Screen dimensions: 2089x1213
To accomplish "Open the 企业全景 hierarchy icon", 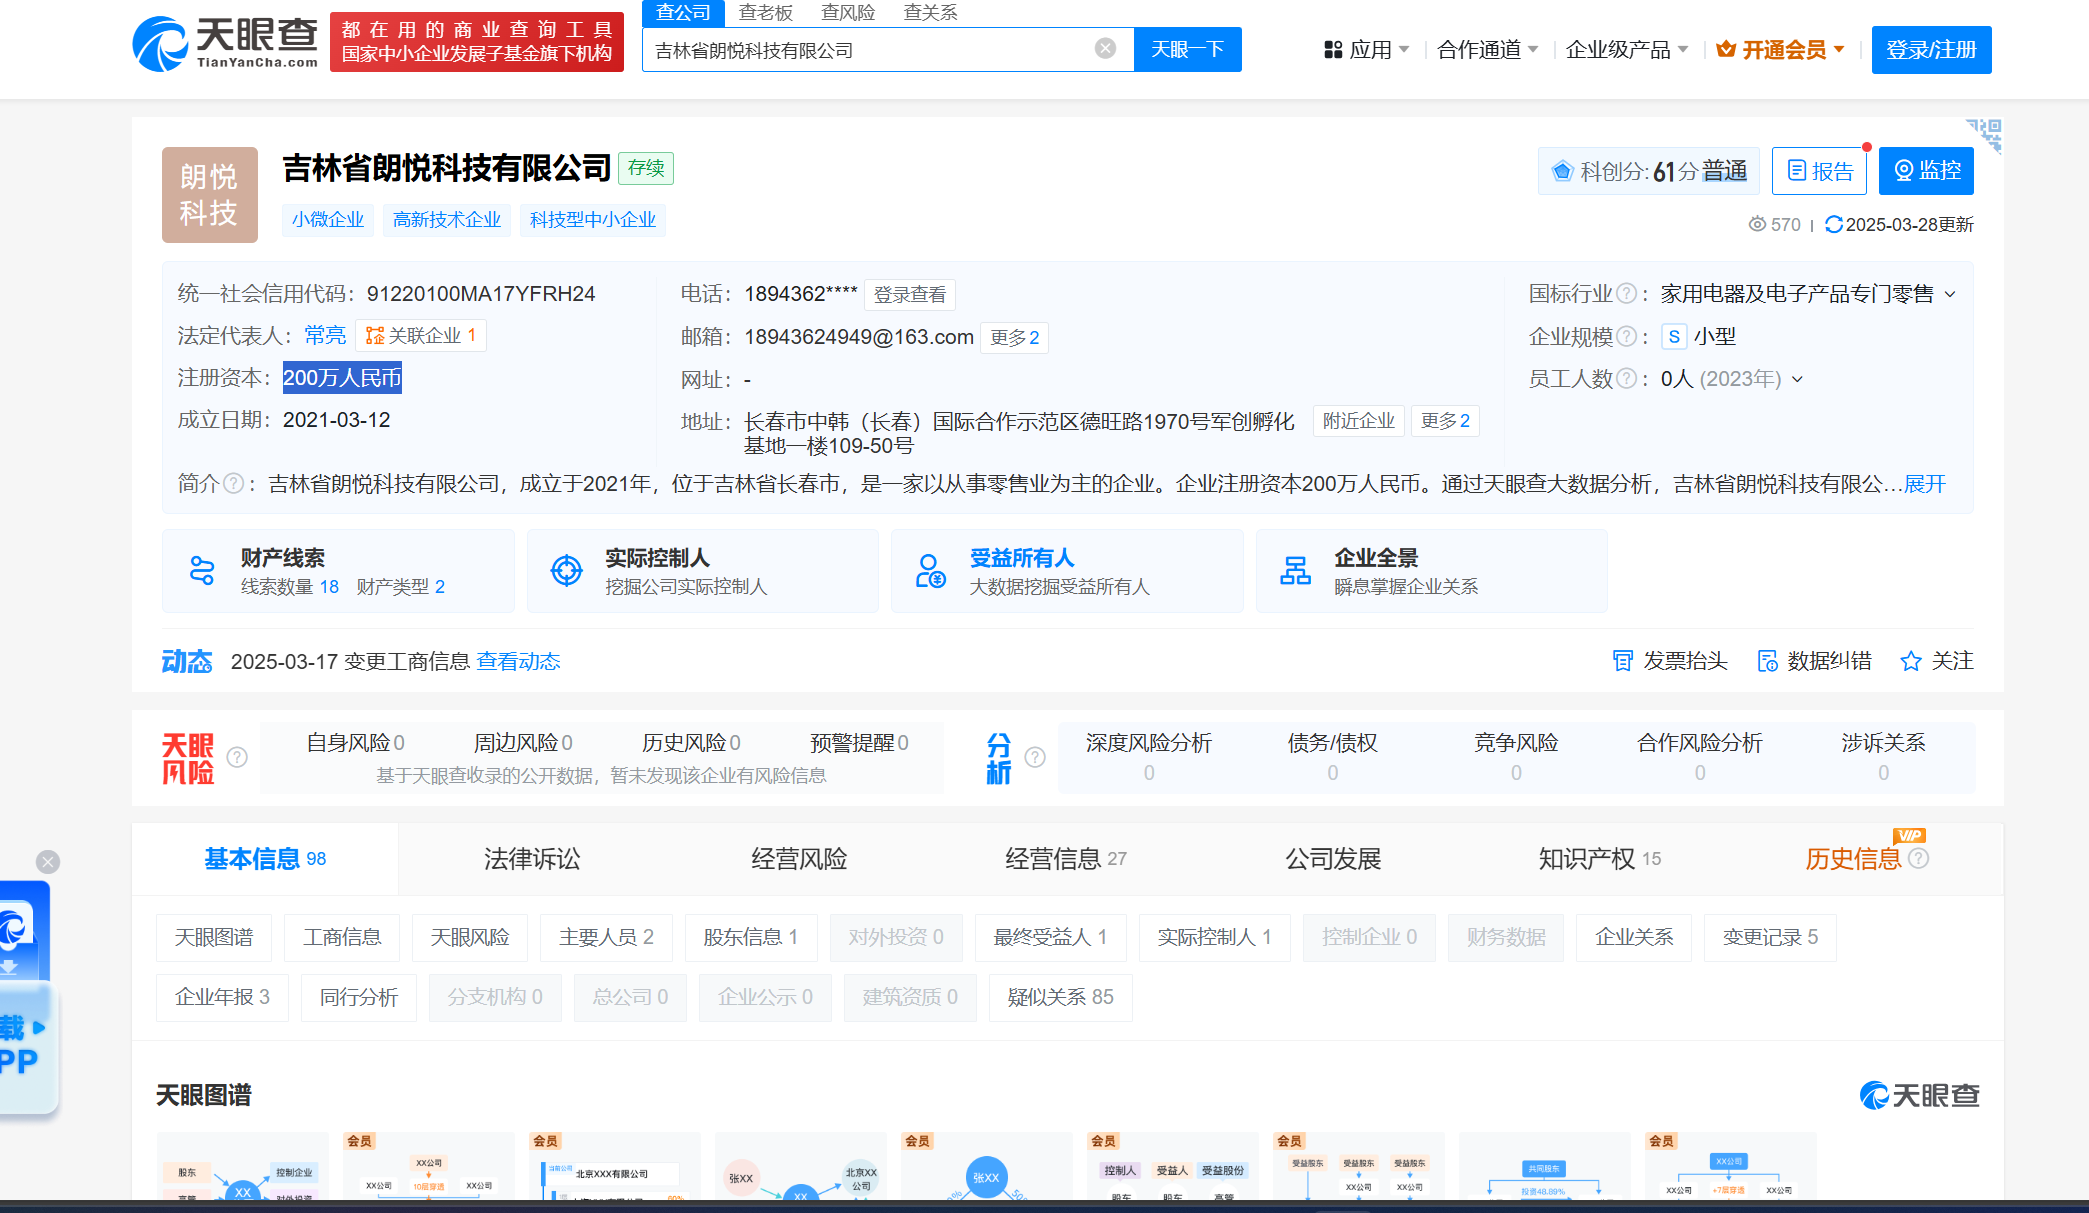I will pos(1296,570).
